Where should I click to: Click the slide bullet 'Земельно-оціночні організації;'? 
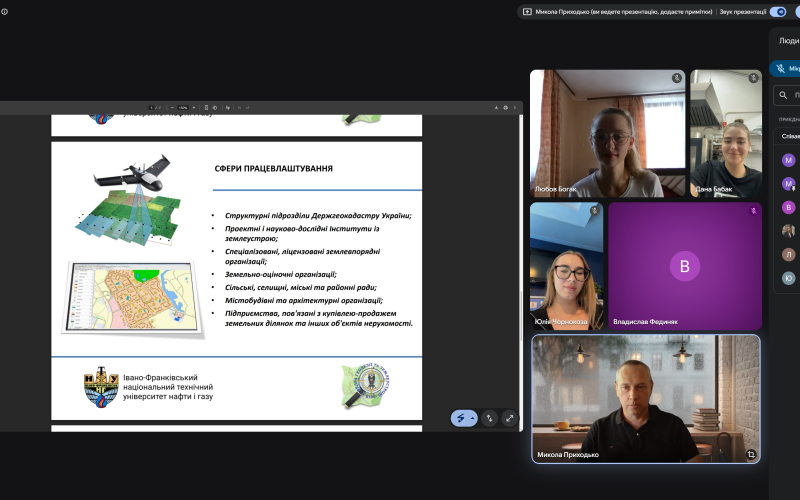[x=281, y=274]
